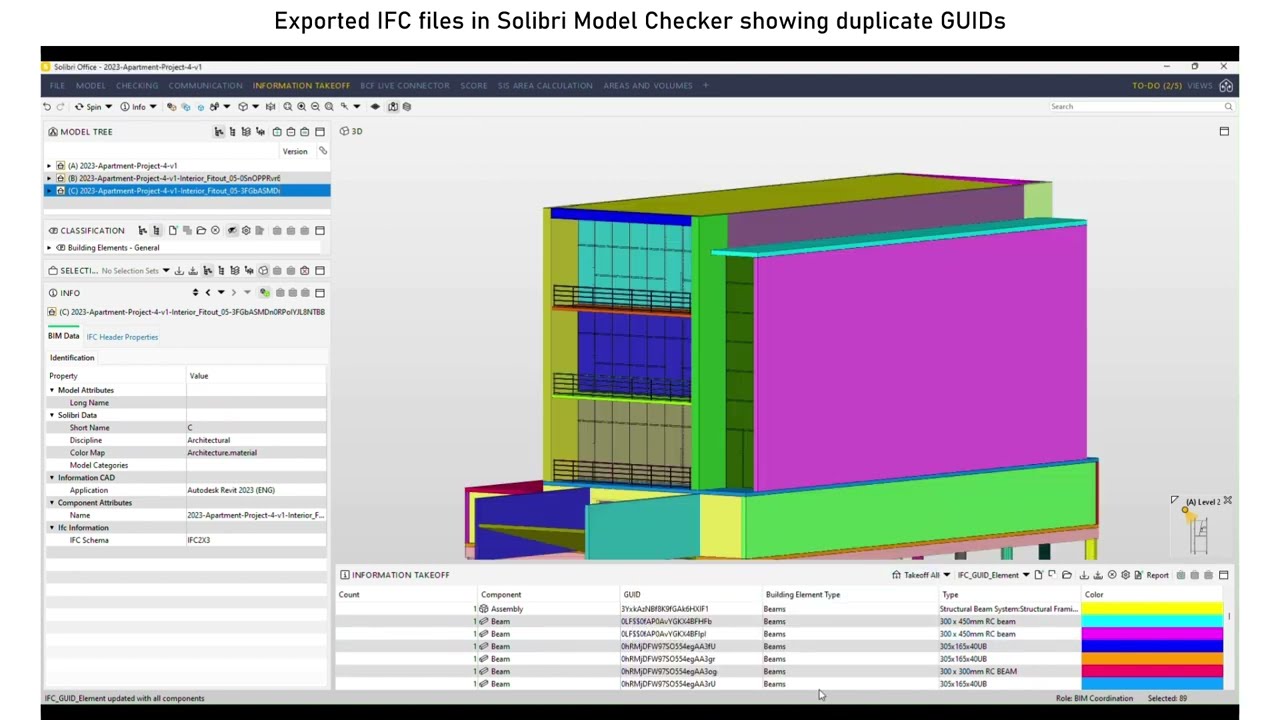Toggle second hierarchy icon in Classification header
The height and width of the screenshot is (720, 1280).
pos(156,231)
